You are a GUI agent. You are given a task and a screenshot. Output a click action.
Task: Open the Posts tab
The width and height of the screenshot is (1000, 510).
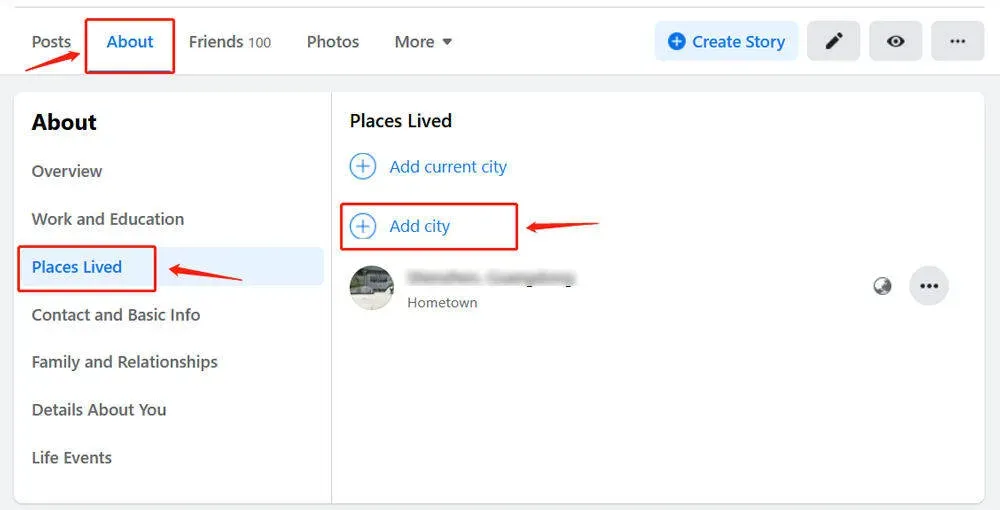51,42
